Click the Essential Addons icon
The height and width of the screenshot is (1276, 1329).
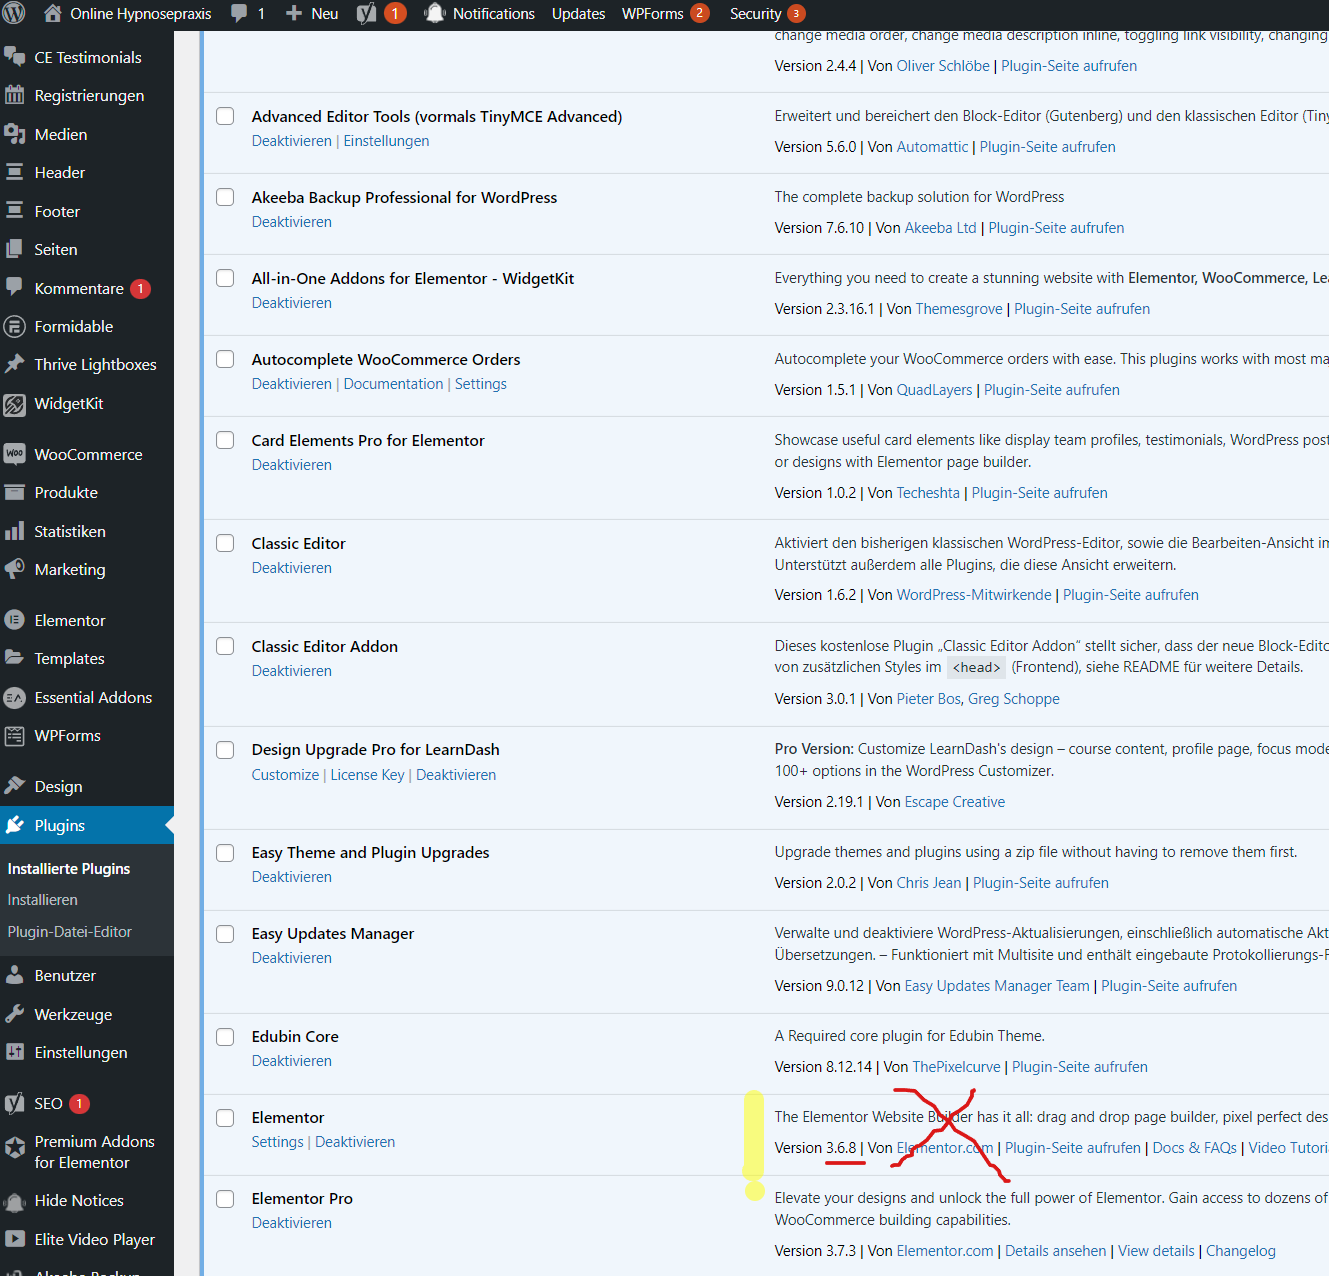coord(15,697)
